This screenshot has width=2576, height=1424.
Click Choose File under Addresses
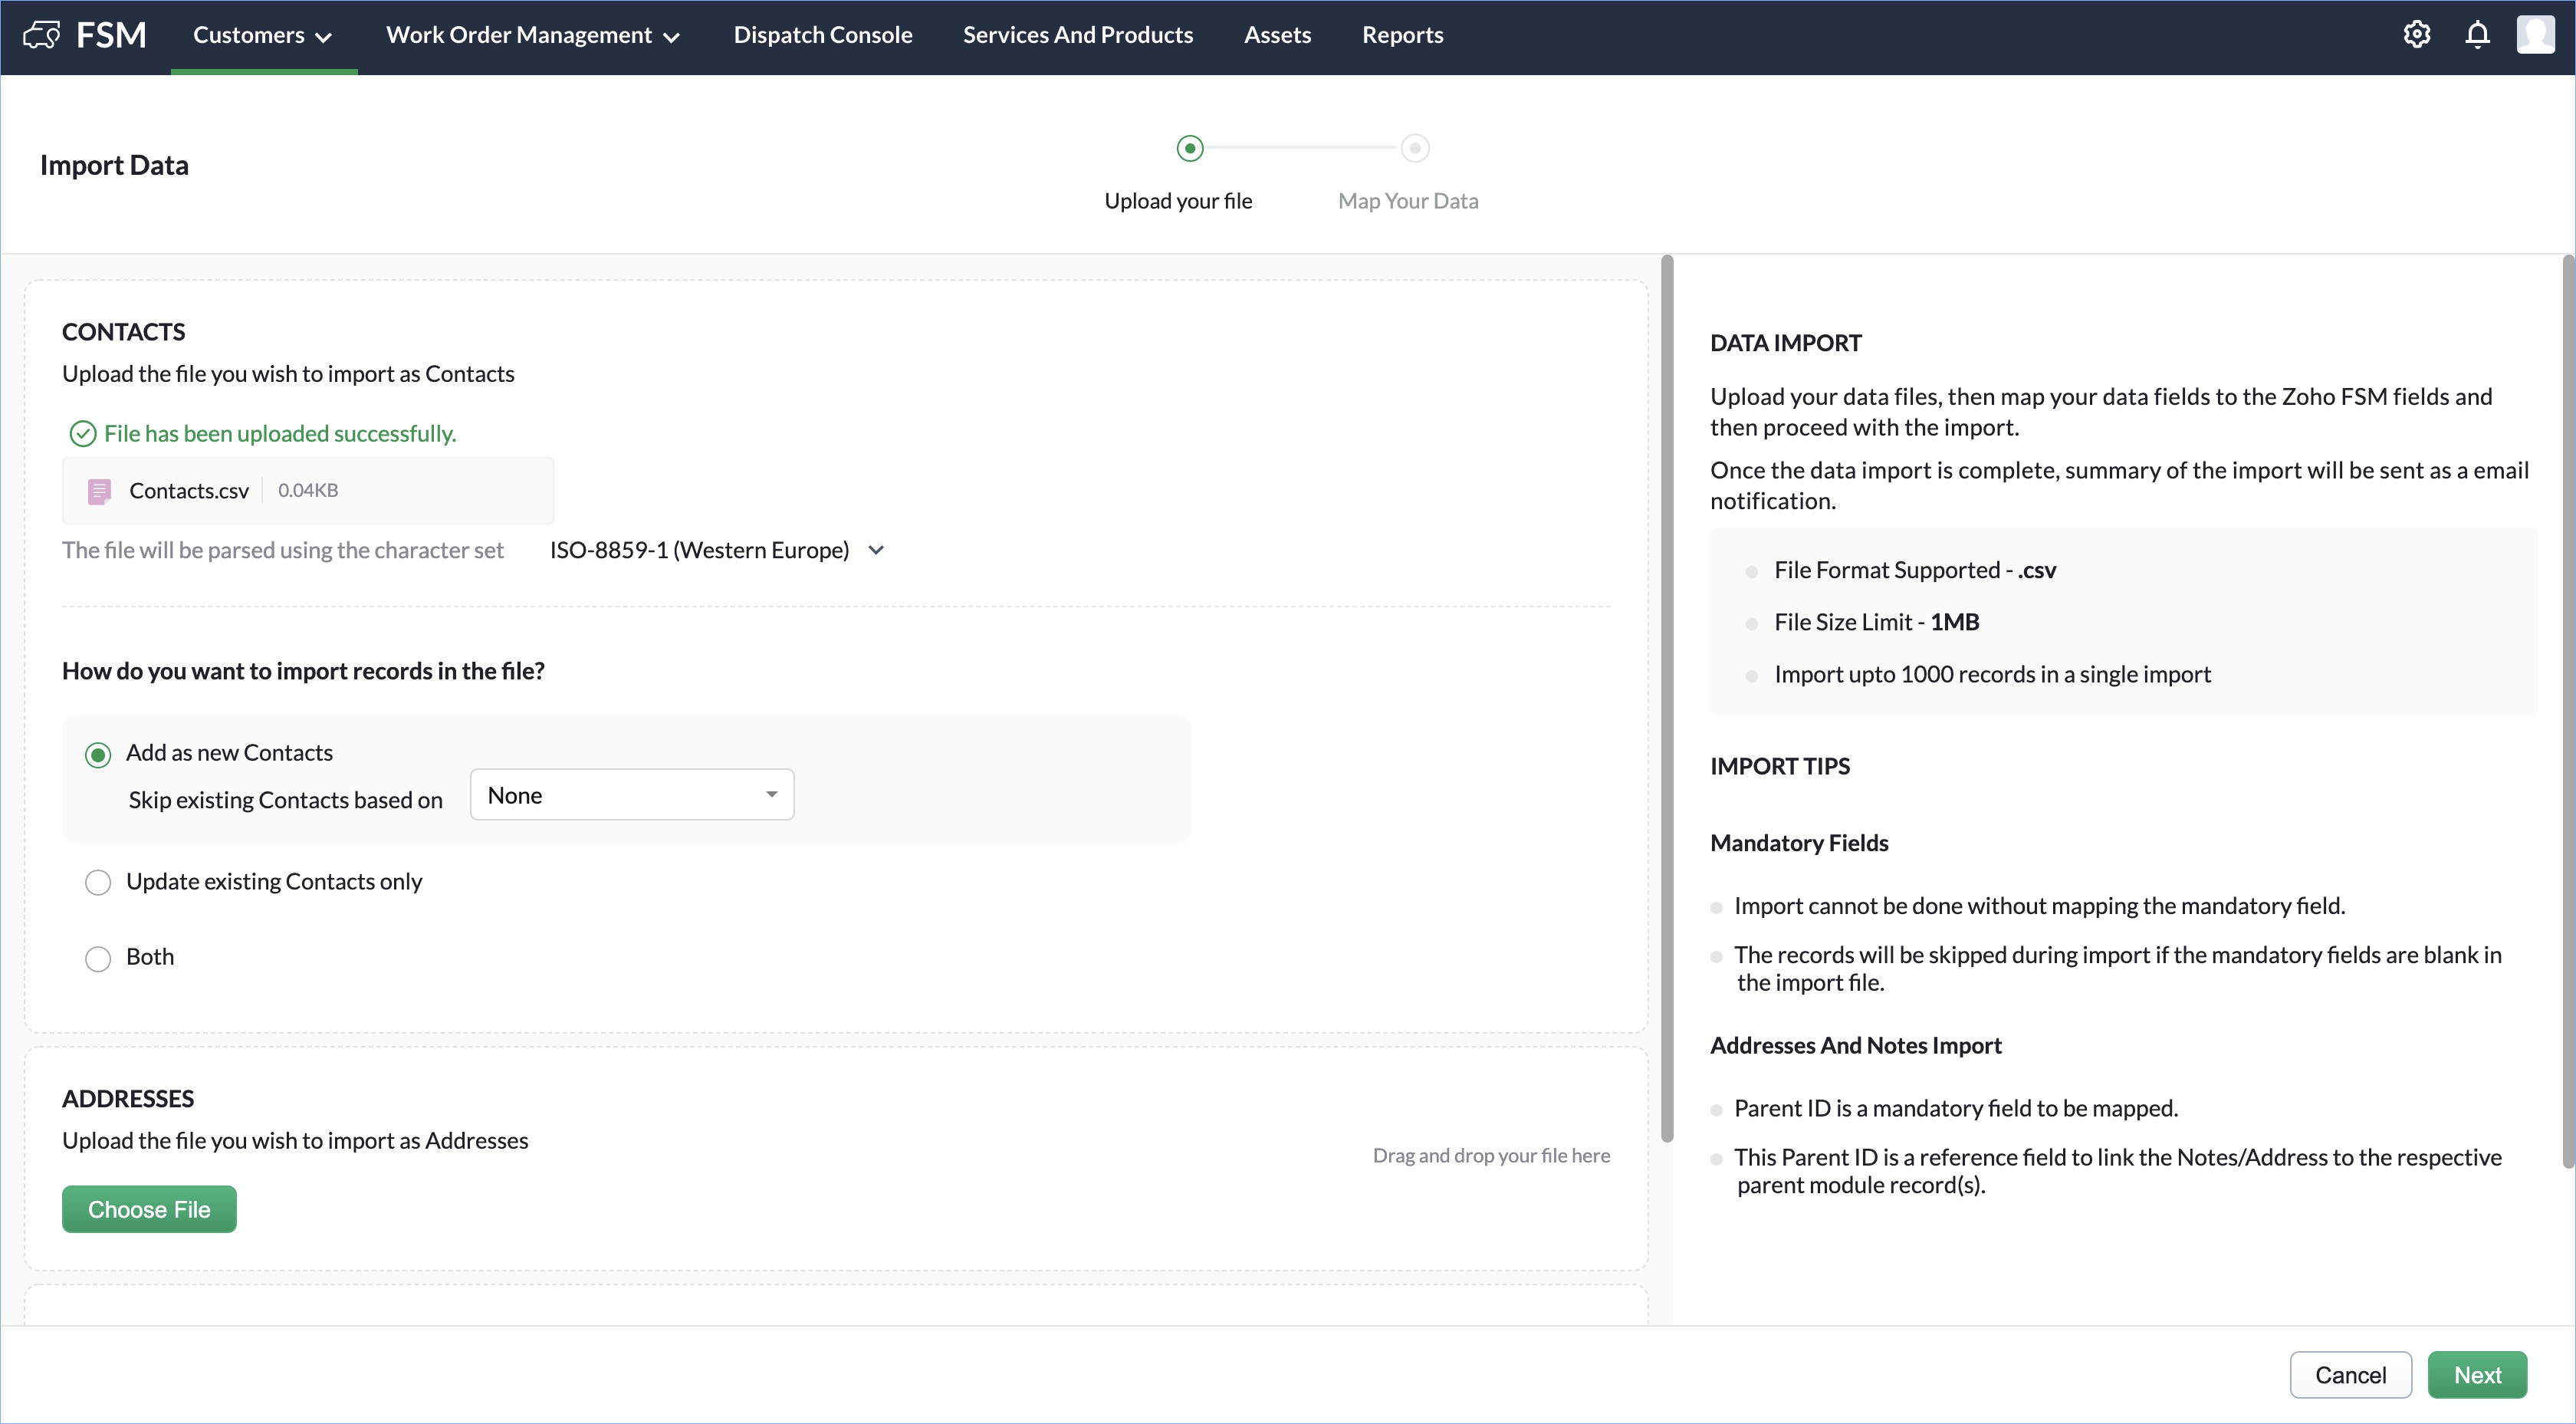click(x=149, y=1209)
